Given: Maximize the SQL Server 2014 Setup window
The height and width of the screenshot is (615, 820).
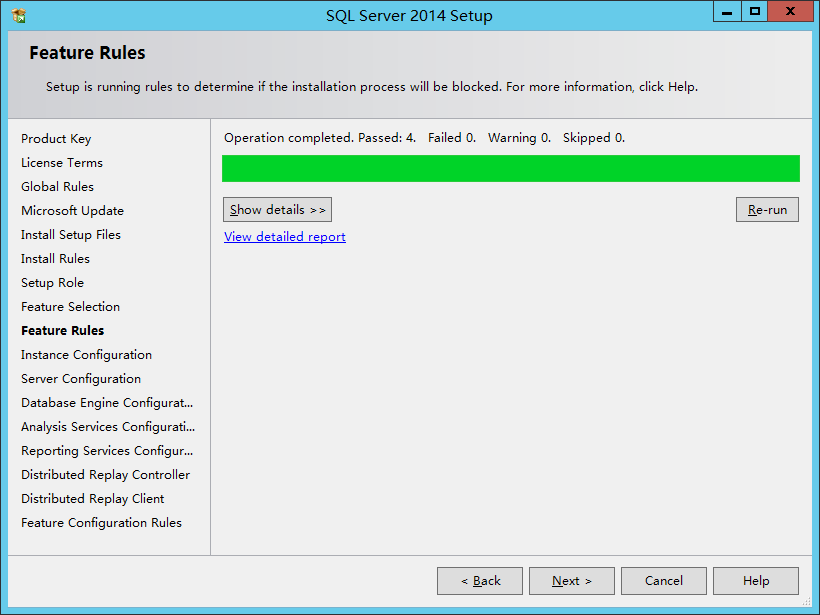Looking at the screenshot, I should pyautogui.click(x=755, y=12).
